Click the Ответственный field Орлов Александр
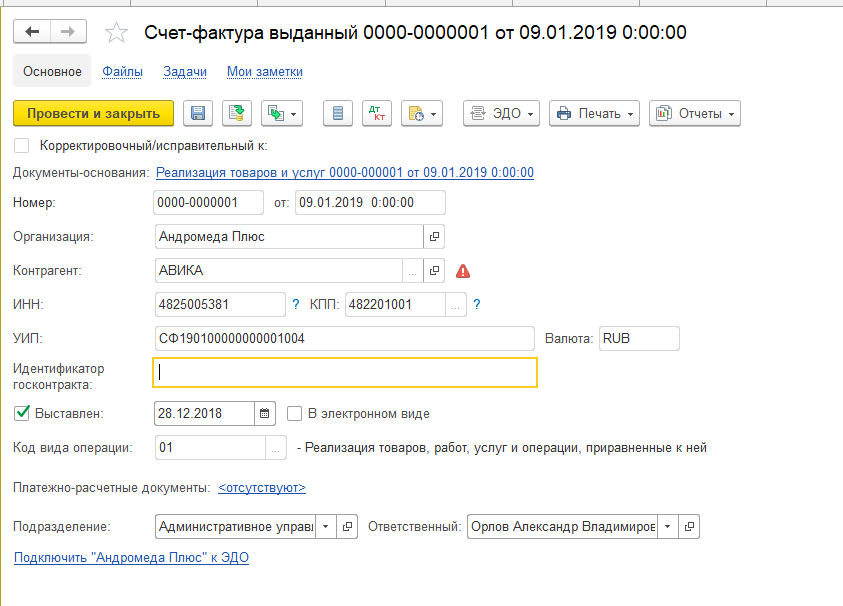Screen dimensions: 843x606 (562, 526)
